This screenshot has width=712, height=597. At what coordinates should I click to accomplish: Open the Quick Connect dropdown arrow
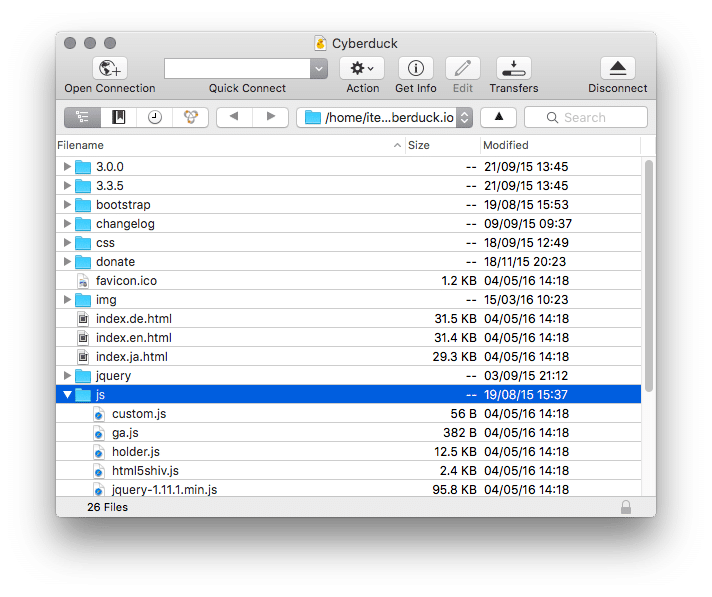pyautogui.click(x=319, y=68)
